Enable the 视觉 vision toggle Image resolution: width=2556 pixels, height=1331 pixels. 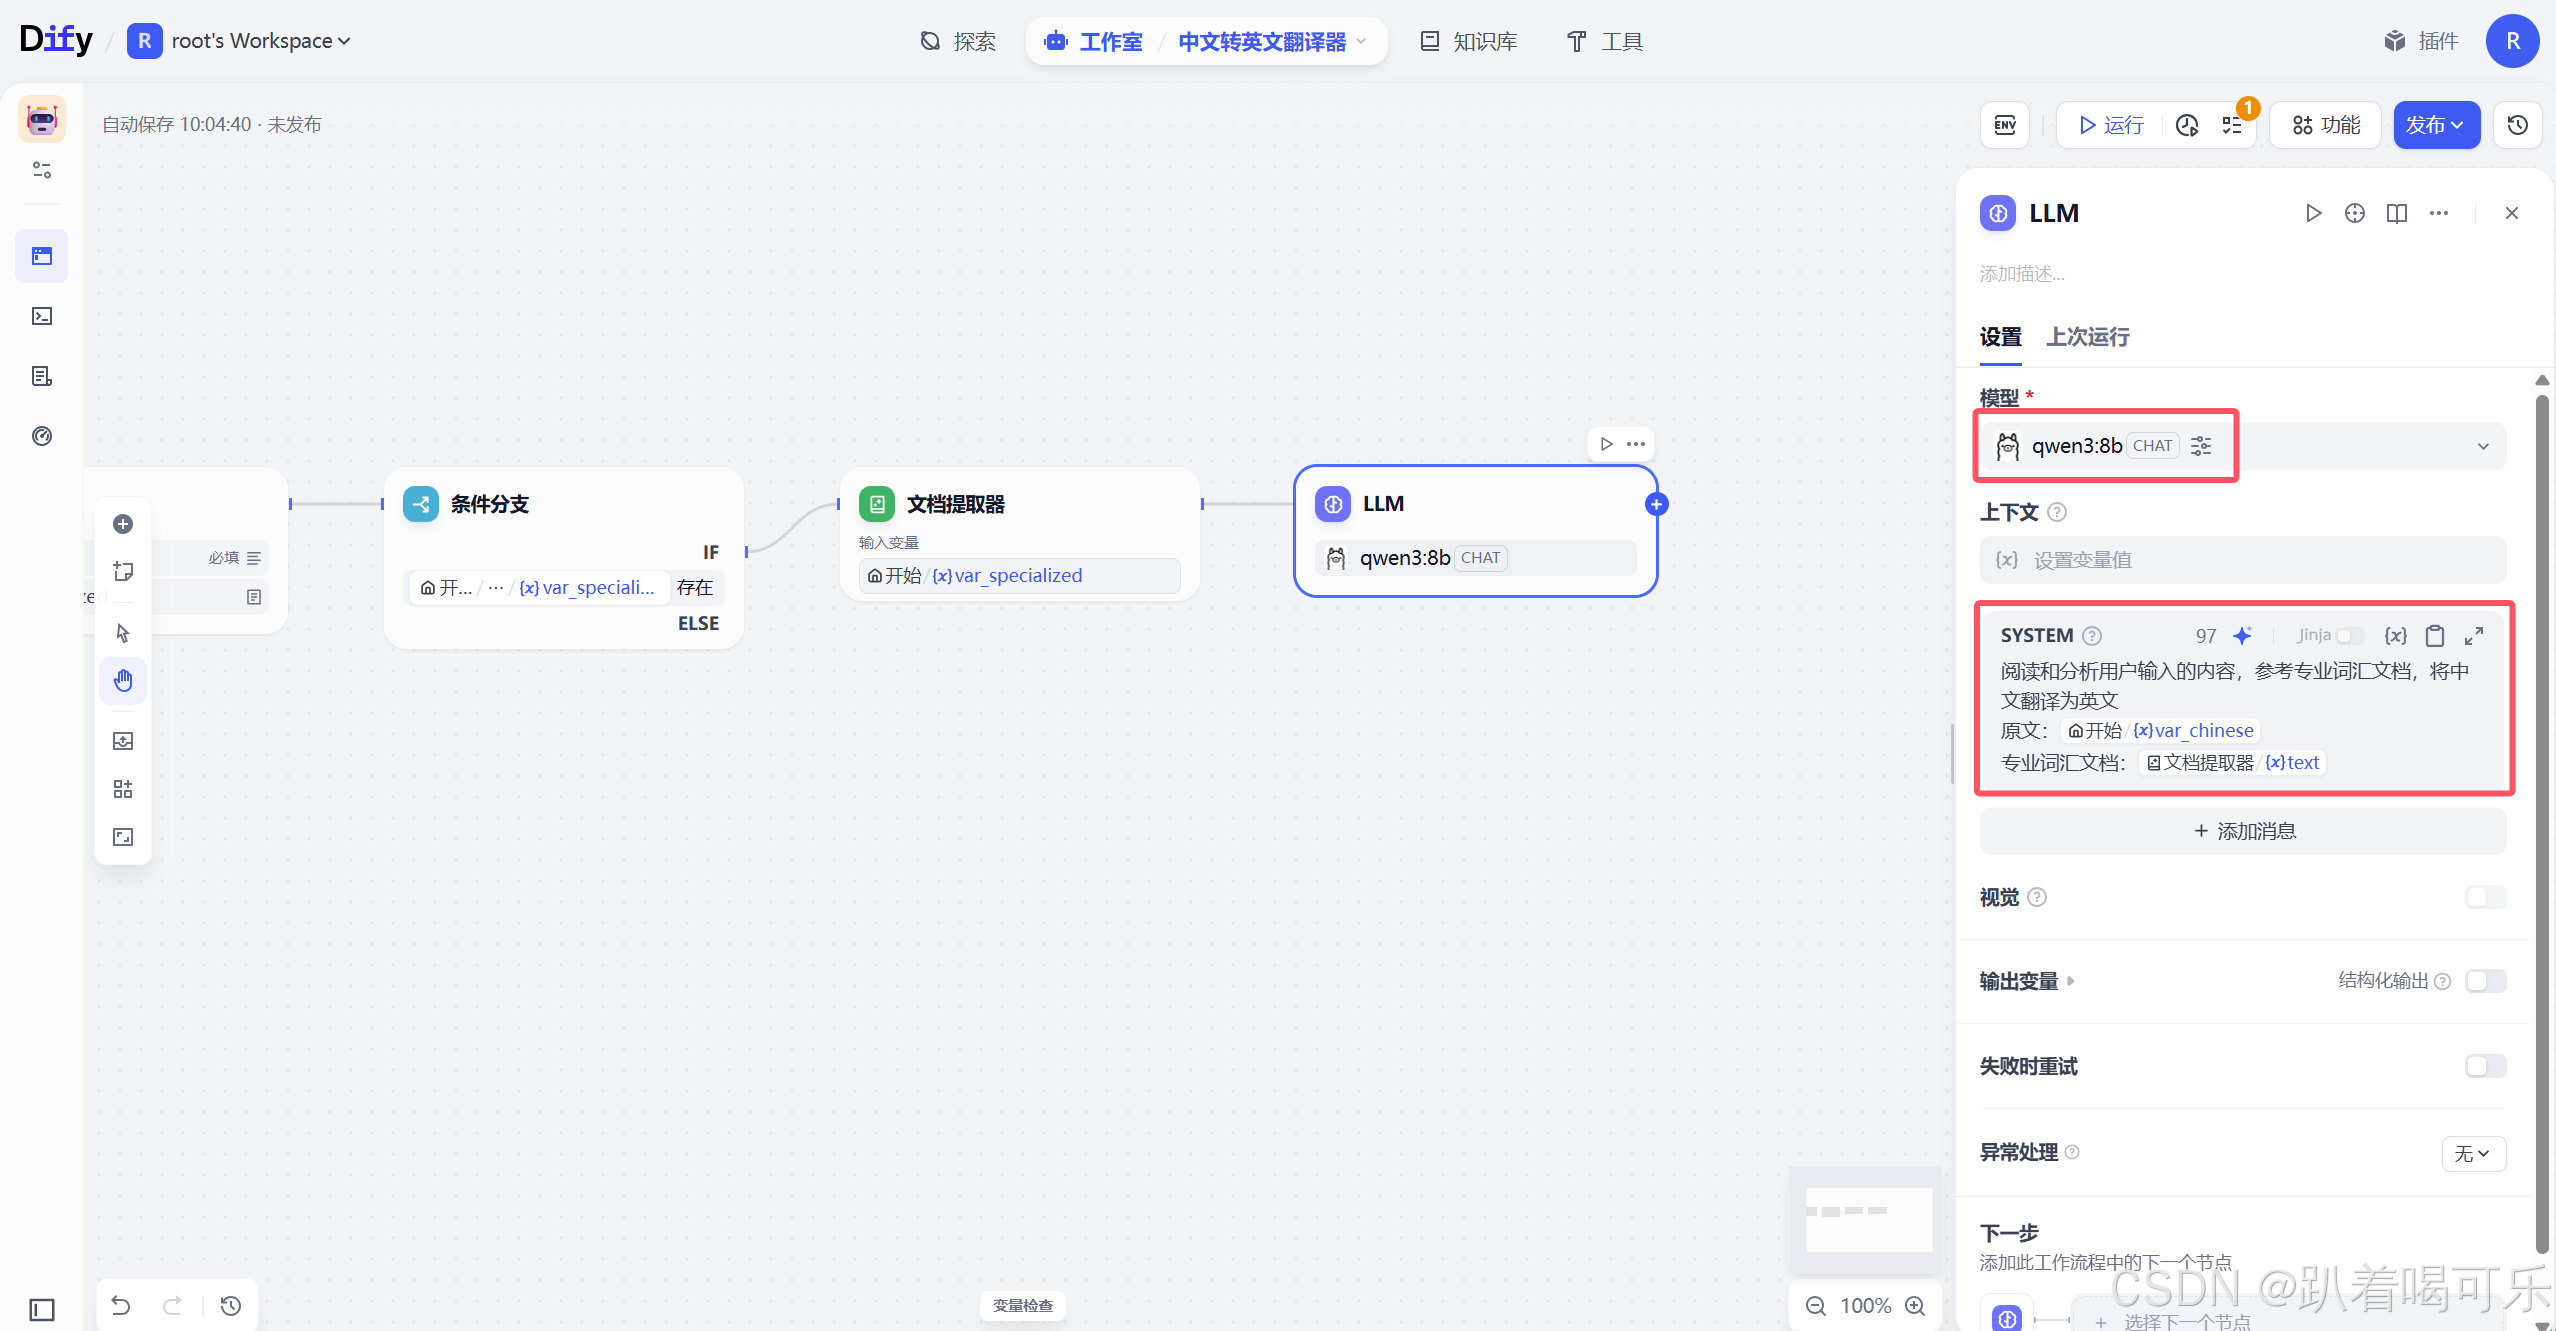point(2485,897)
